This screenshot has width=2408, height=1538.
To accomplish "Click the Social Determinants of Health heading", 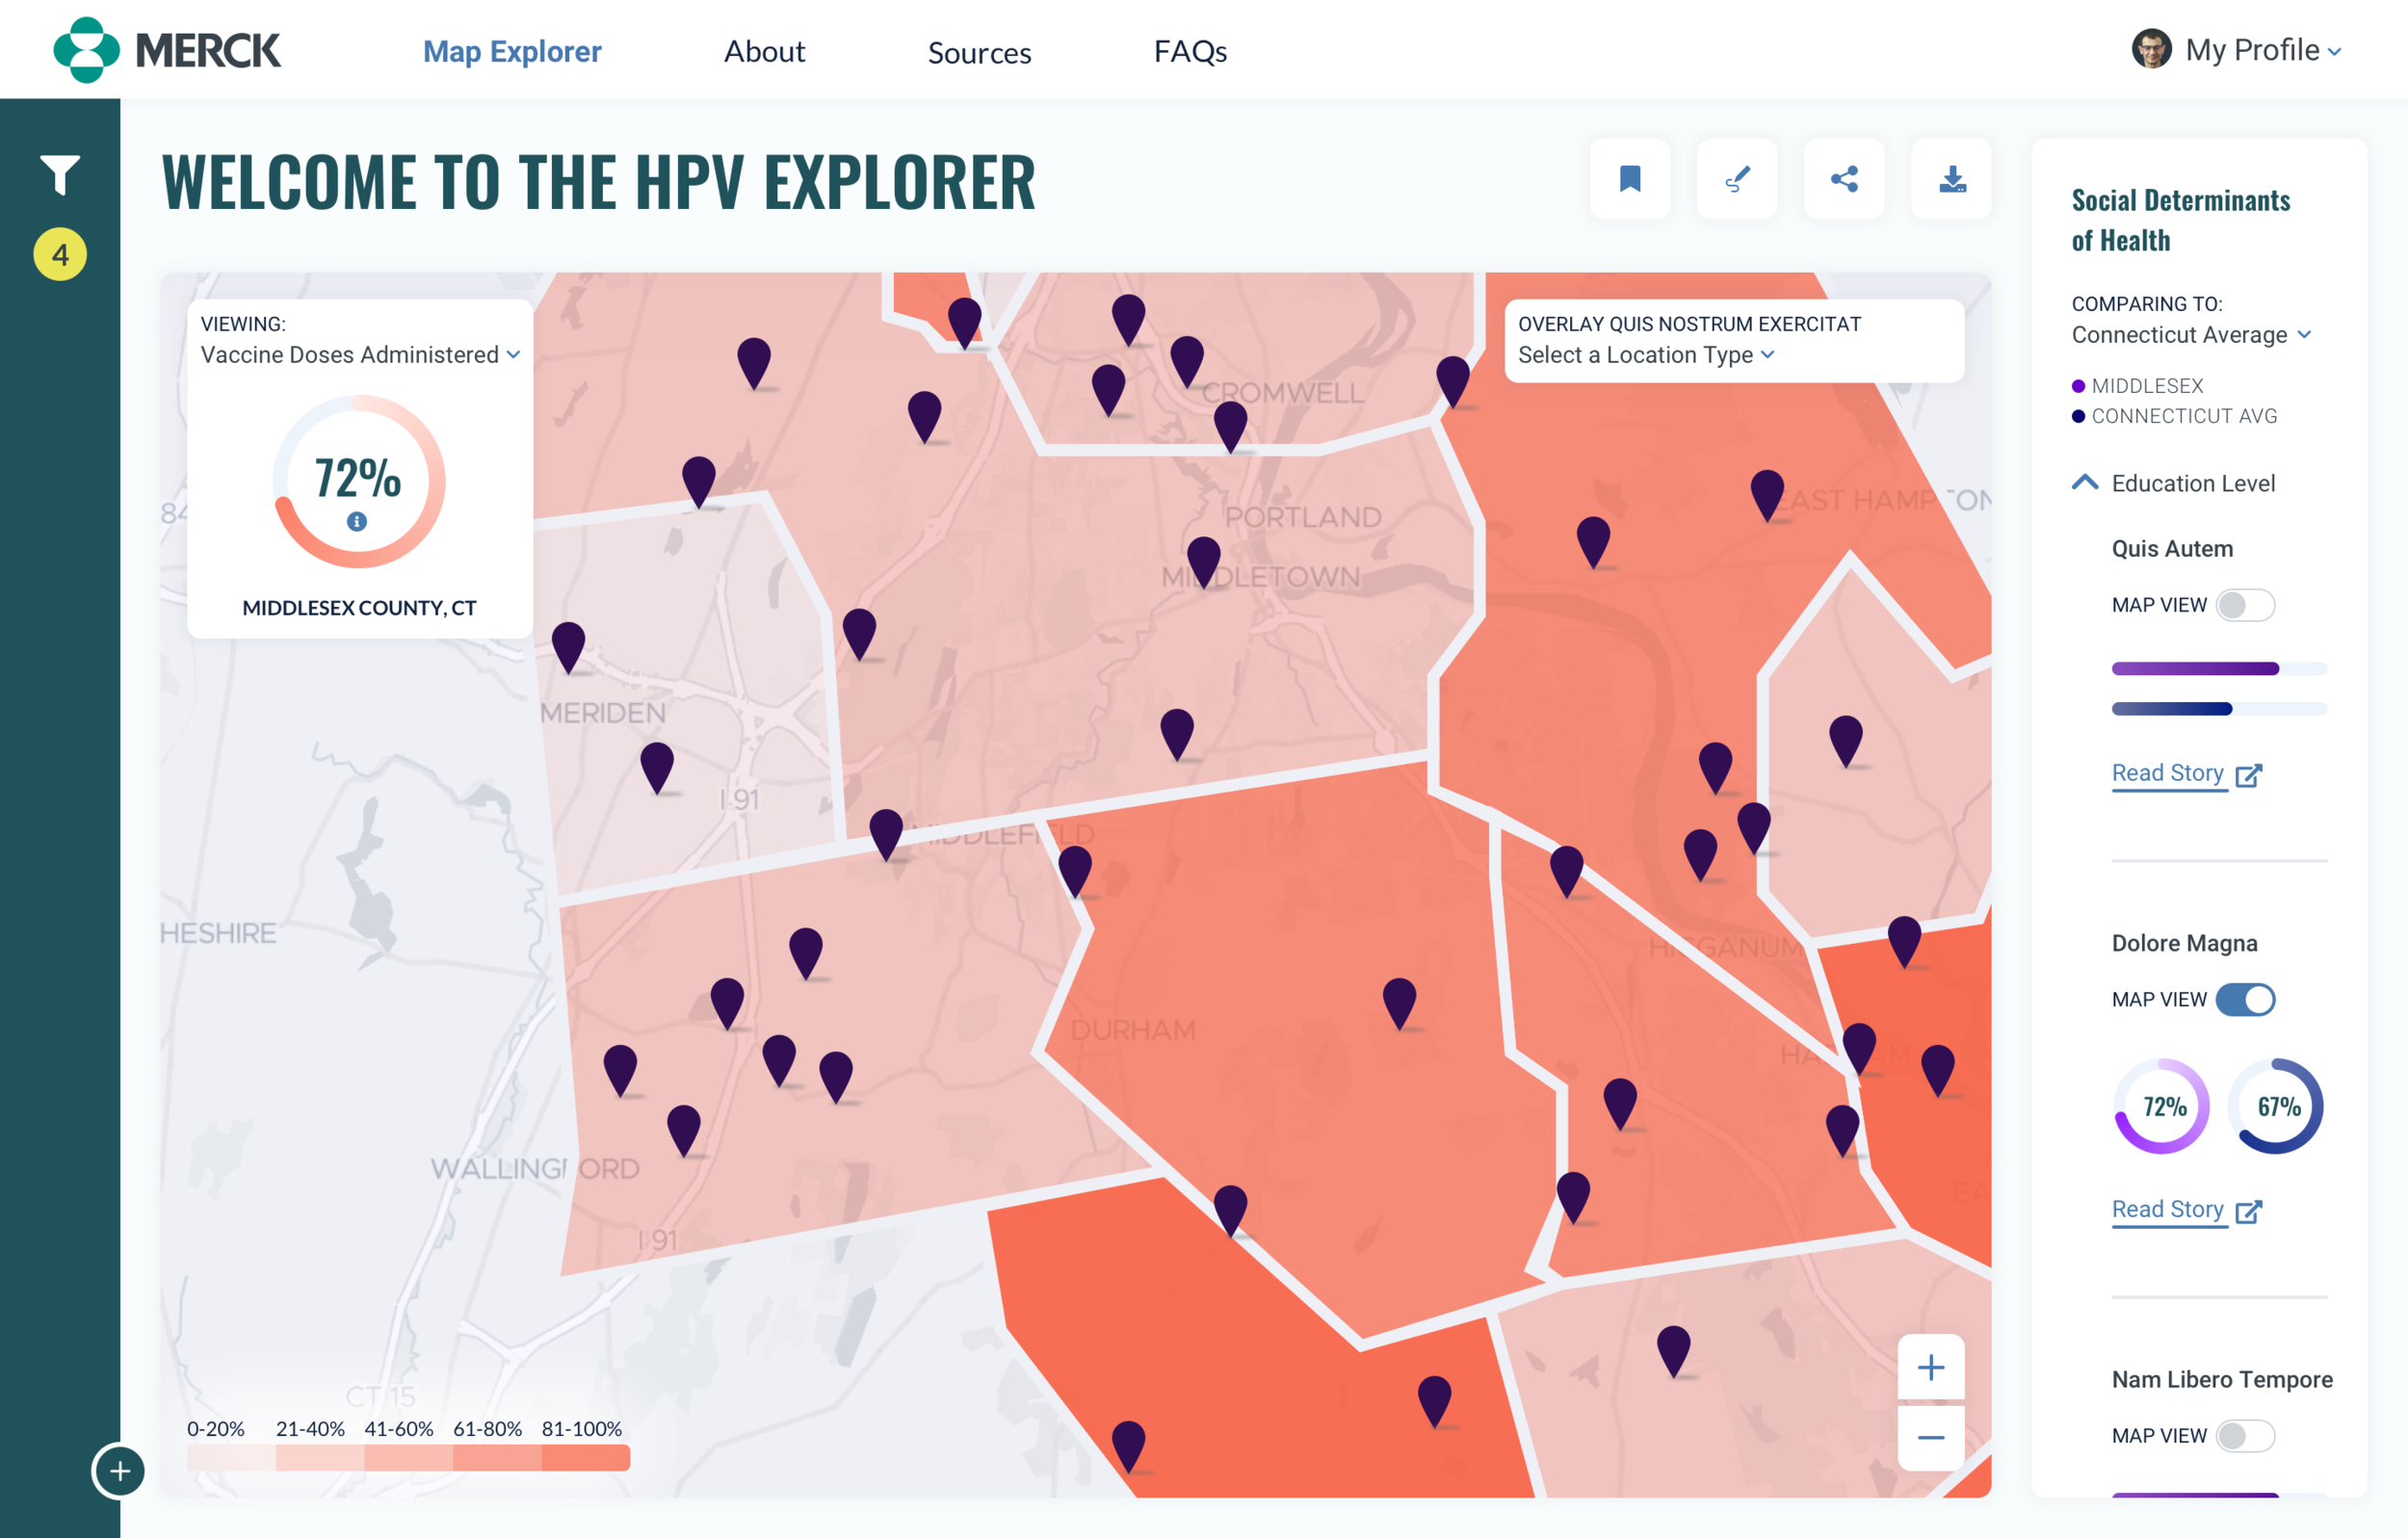I will coord(2180,220).
